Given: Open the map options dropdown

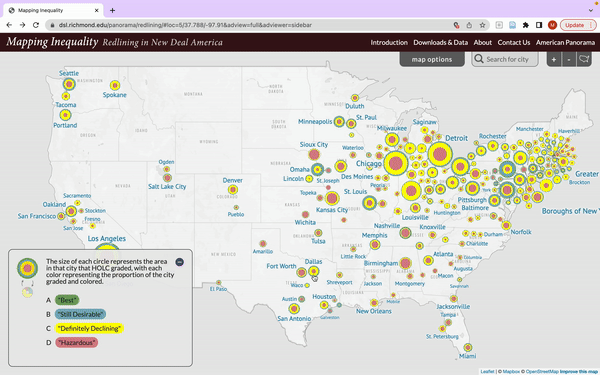Looking at the screenshot, I should [x=432, y=59].
